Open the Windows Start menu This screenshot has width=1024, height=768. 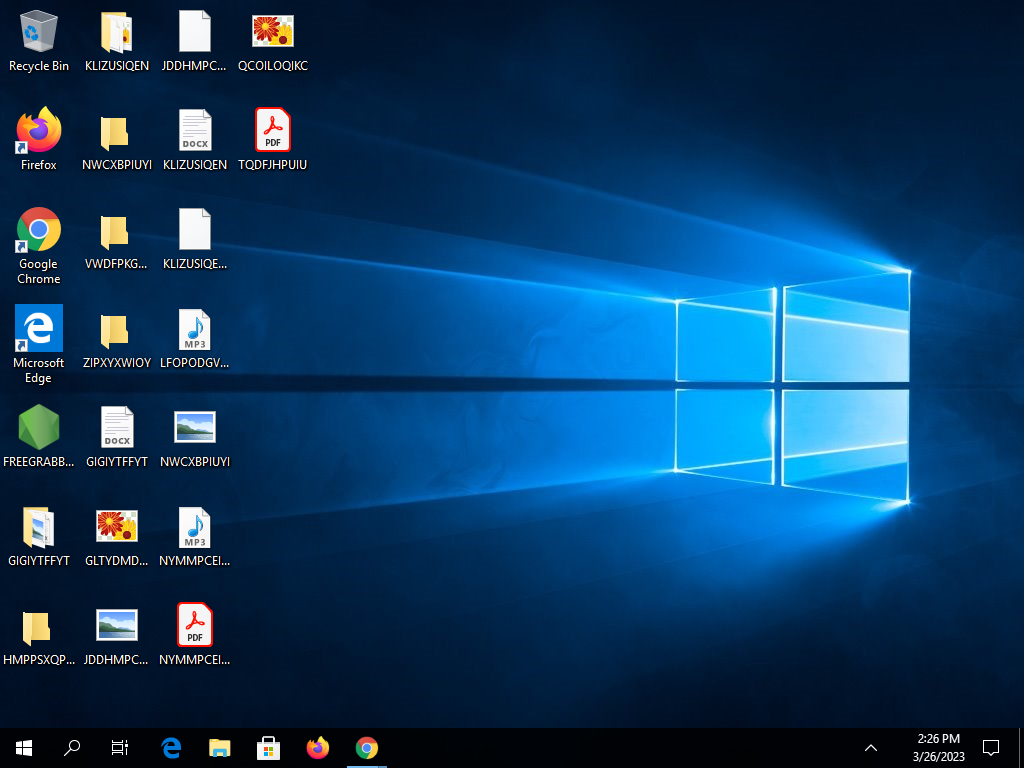point(24,747)
